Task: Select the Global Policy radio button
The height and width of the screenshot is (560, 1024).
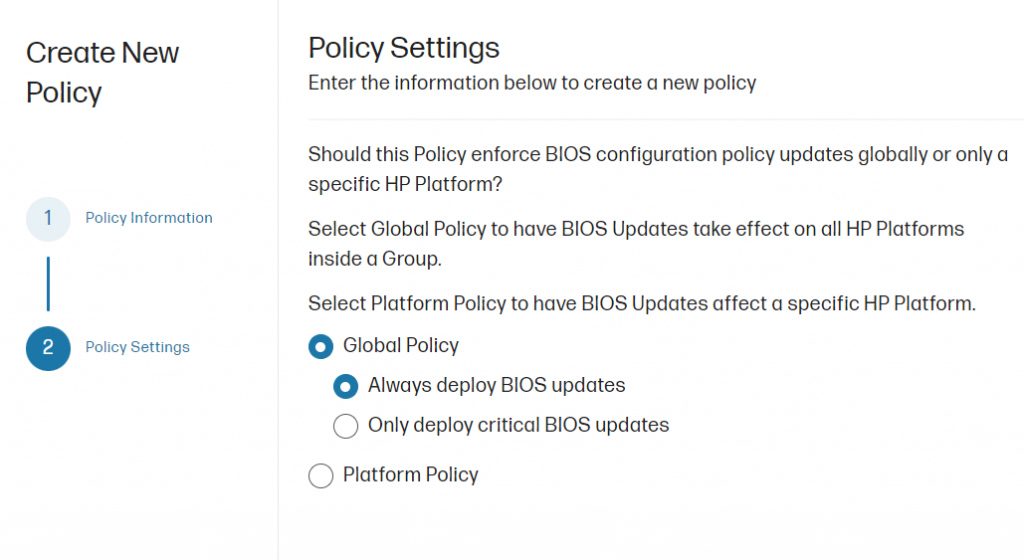Action: pyautogui.click(x=321, y=347)
